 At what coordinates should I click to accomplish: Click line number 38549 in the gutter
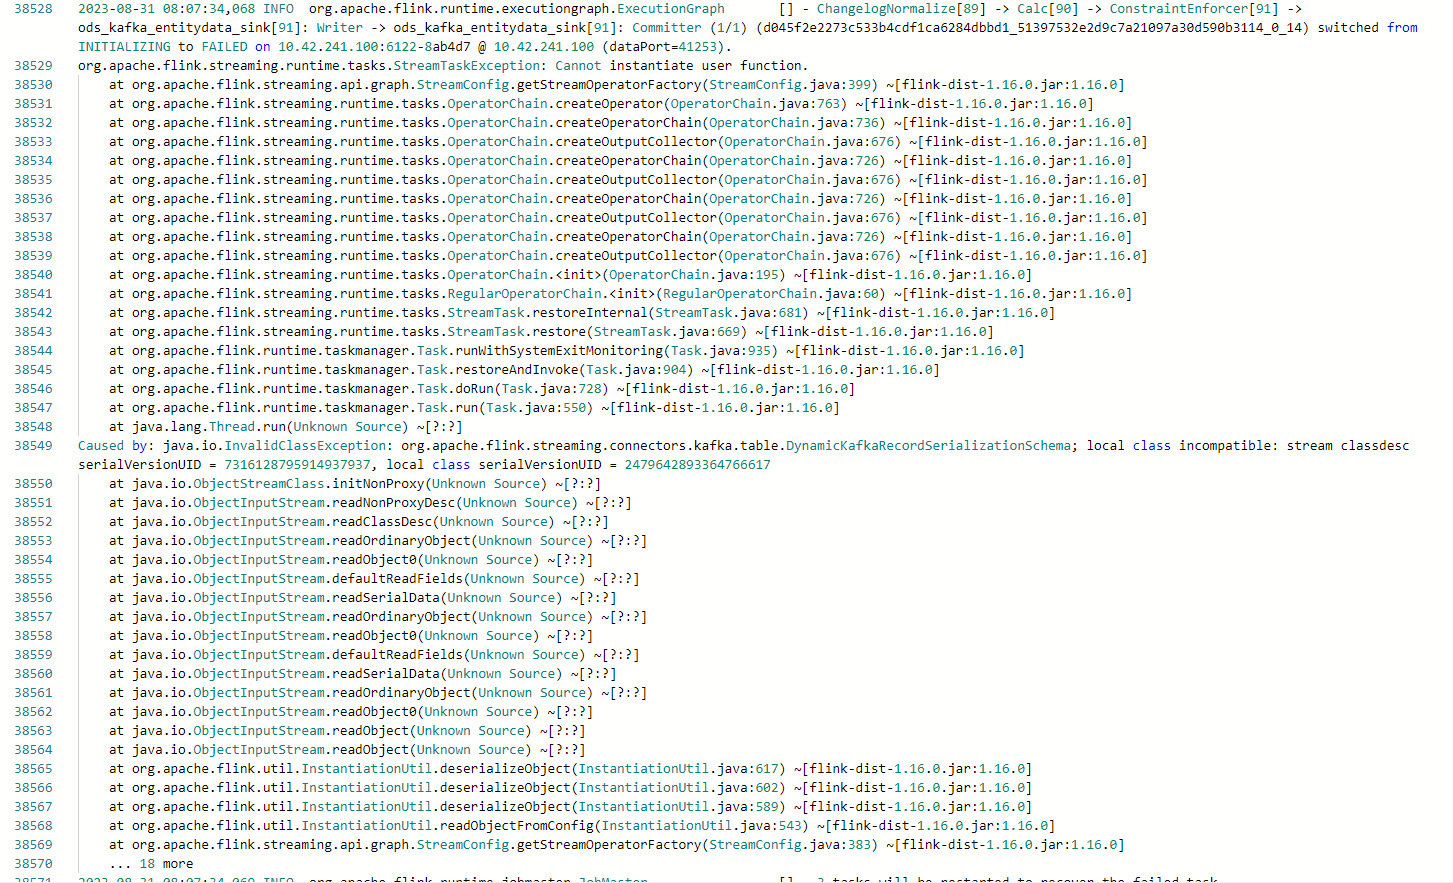tap(33, 446)
